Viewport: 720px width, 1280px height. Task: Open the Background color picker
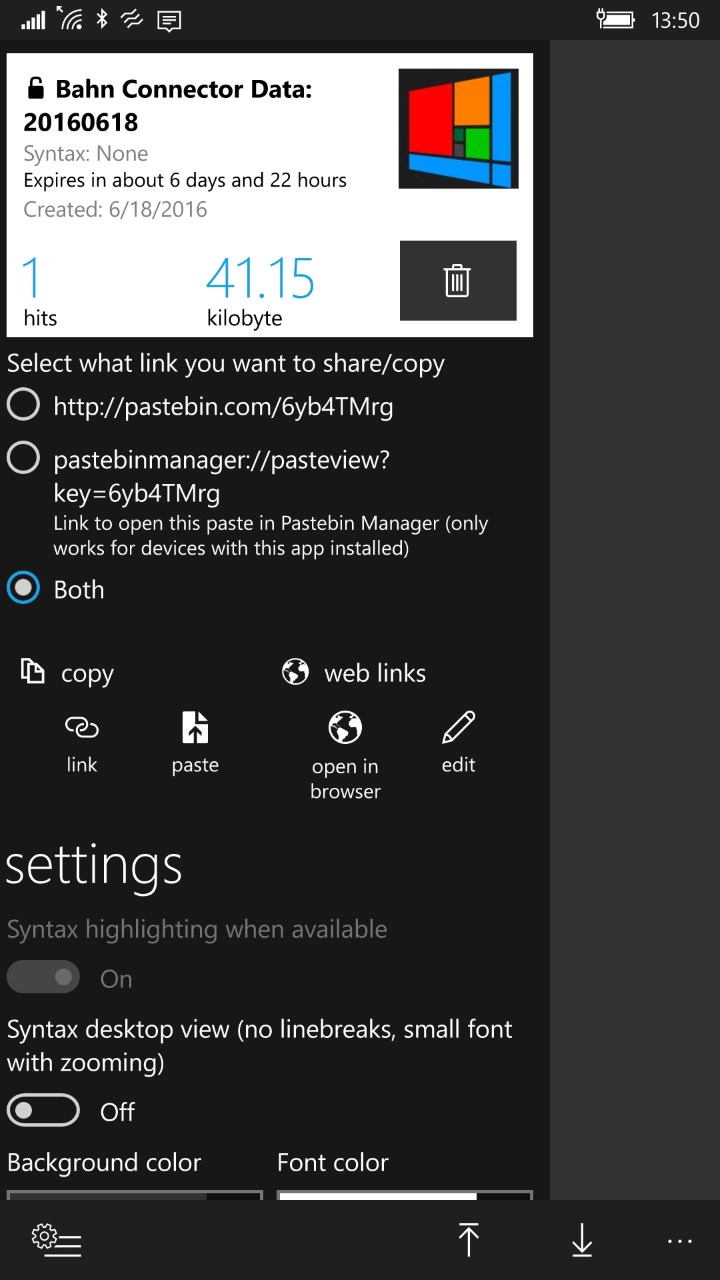(x=134, y=1195)
